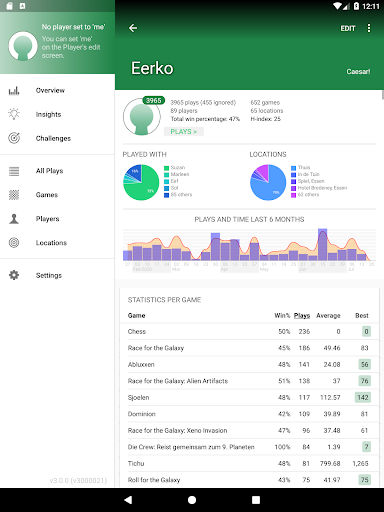Image resolution: width=384 pixels, height=512 pixels.
Task: Select the Players pawn icon
Action: tap(14, 219)
